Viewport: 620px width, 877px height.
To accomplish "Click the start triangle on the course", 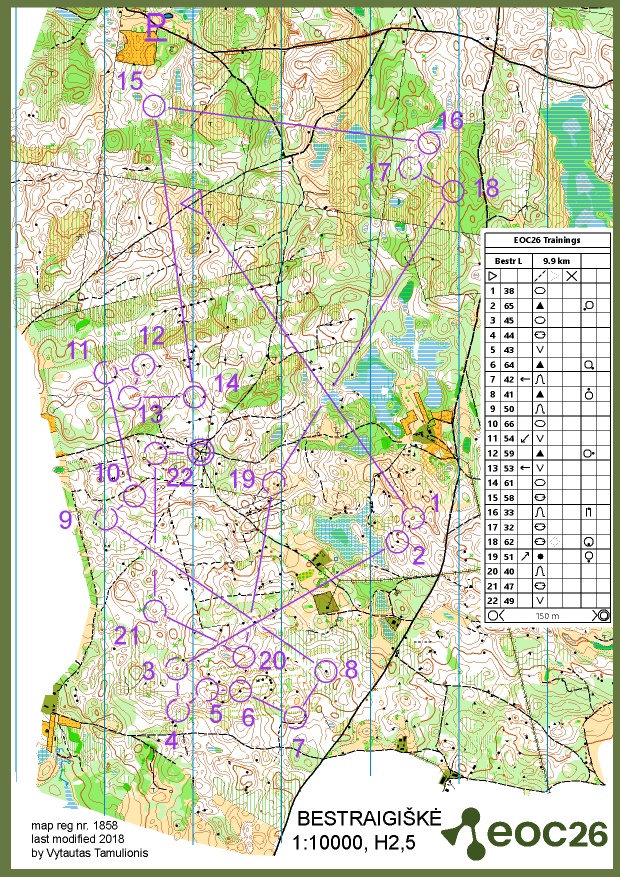I will tap(196, 202).
